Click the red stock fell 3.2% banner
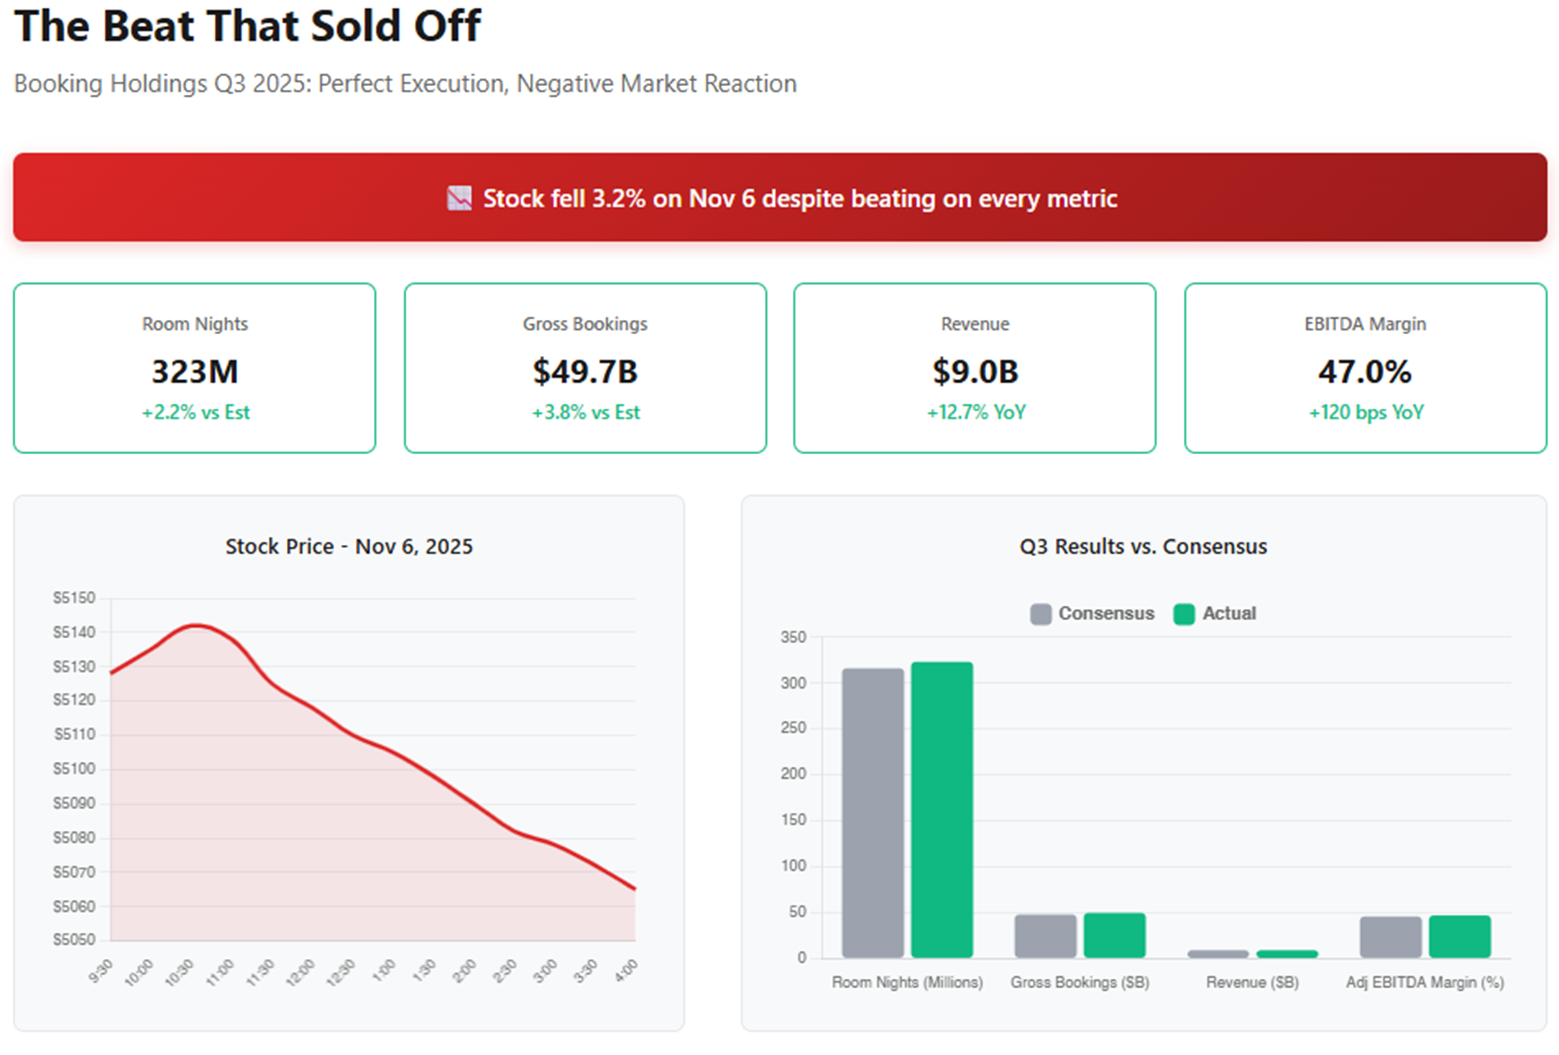This screenshot has height=1055, width=1559. (780, 197)
